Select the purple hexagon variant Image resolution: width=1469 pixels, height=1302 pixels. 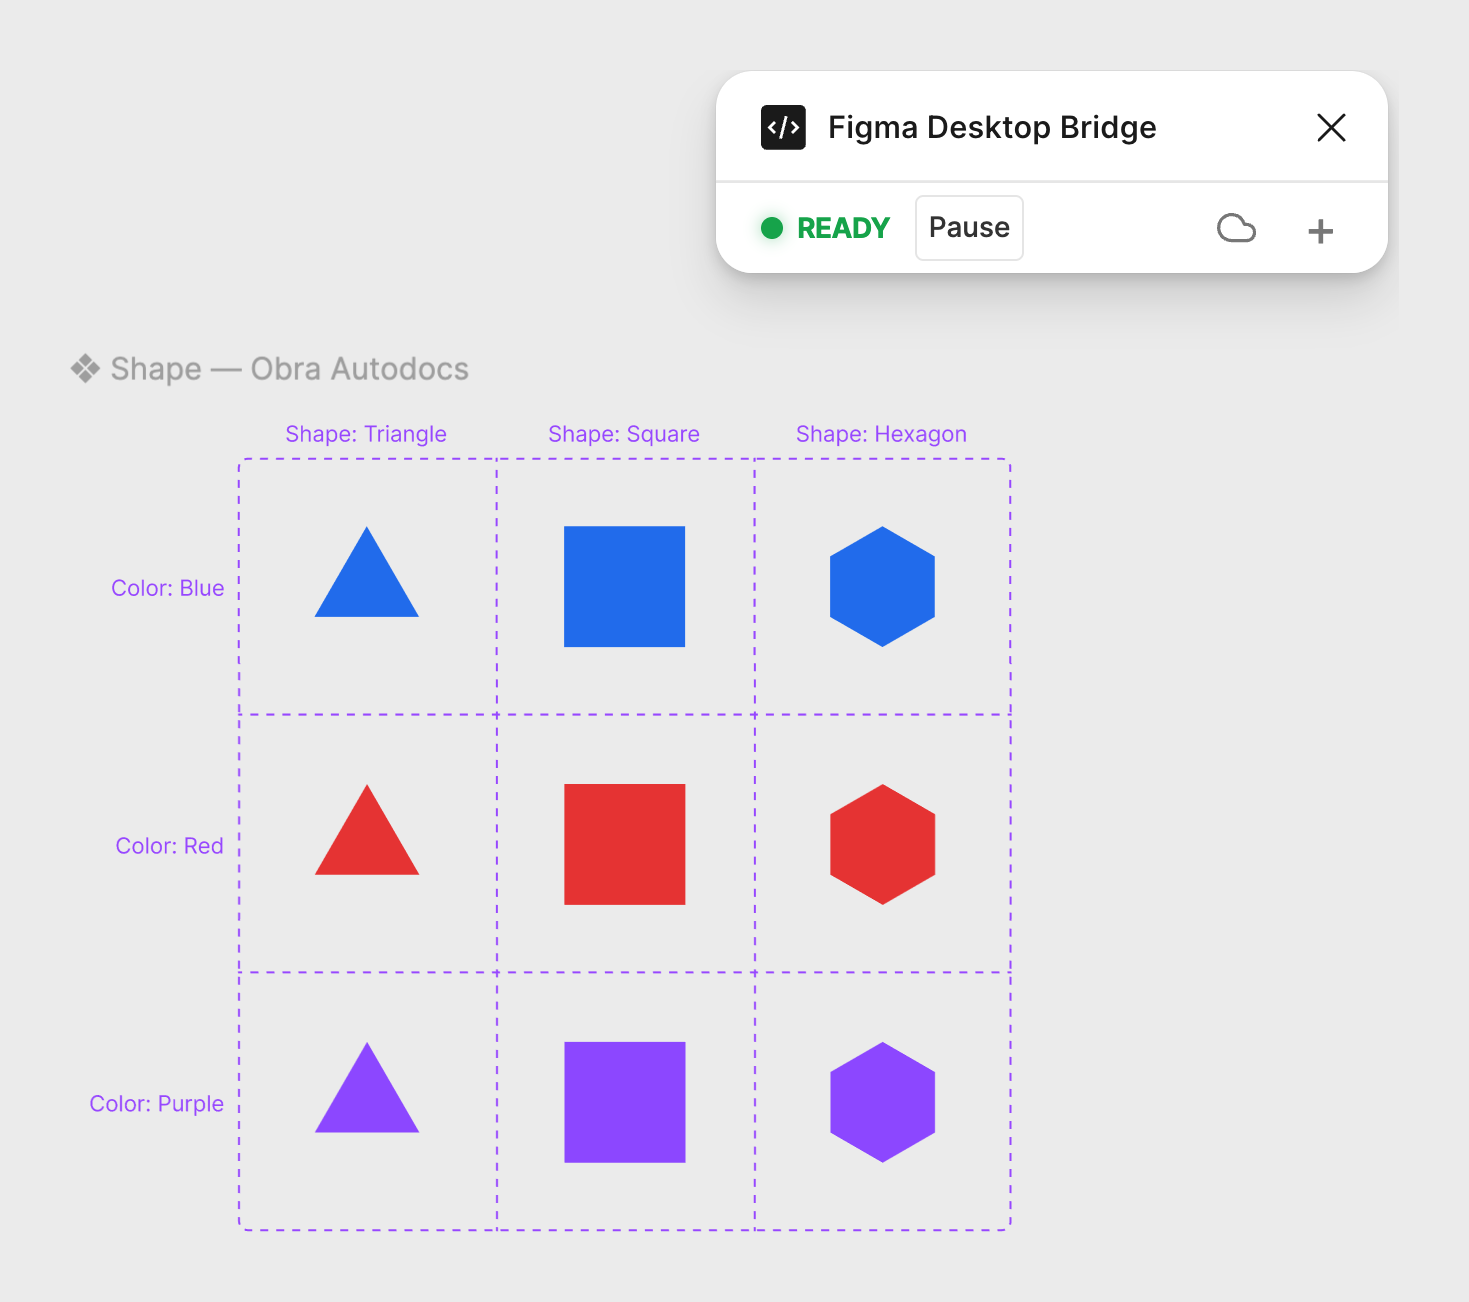pyautogui.click(x=882, y=1102)
